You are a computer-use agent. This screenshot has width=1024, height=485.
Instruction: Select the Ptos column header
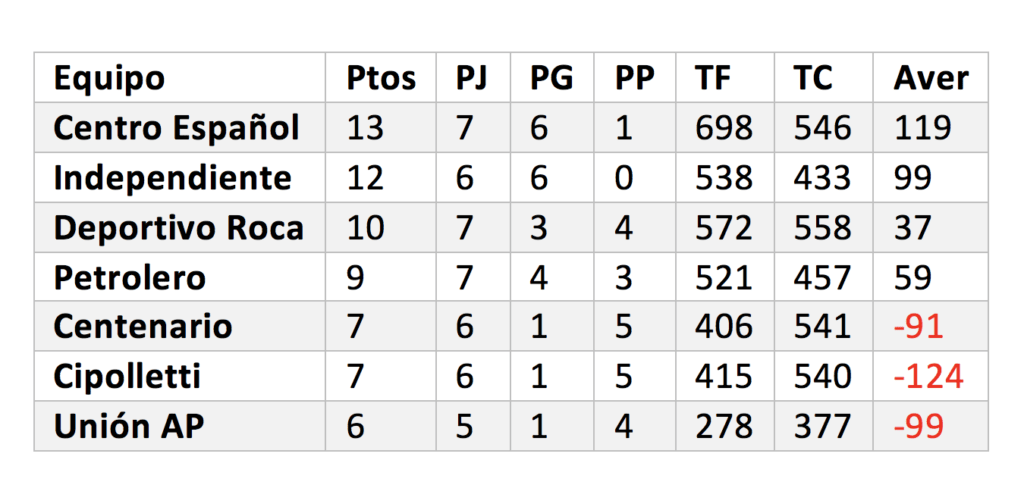point(381,78)
